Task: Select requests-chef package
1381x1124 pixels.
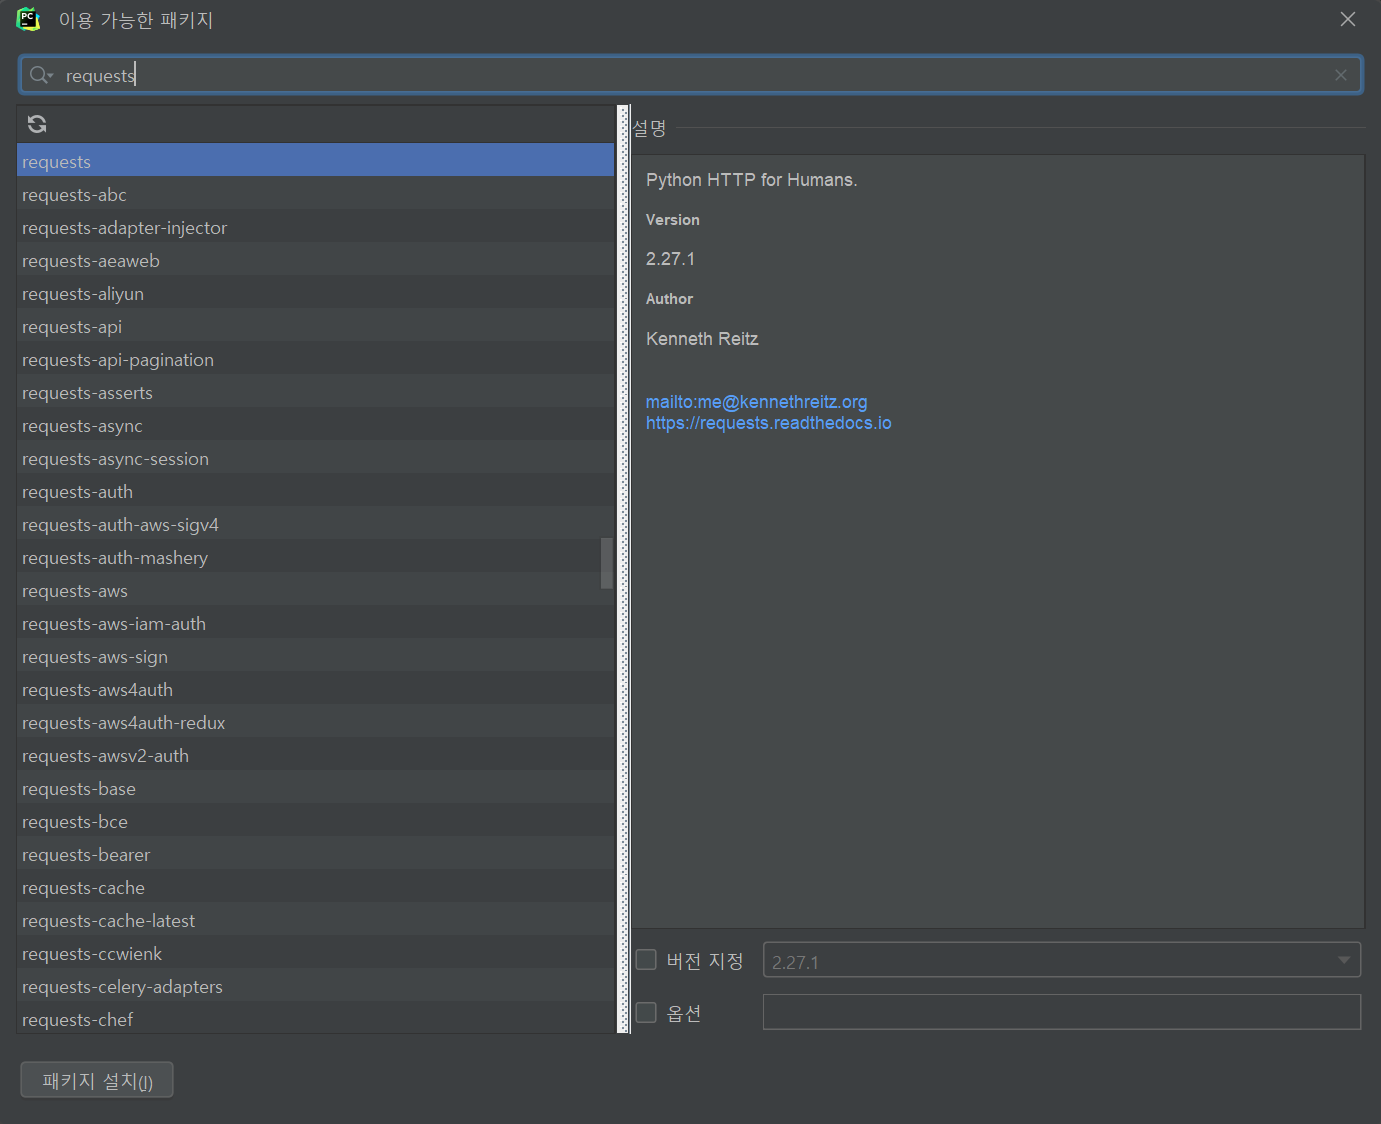Action: [x=315, y=1018]
